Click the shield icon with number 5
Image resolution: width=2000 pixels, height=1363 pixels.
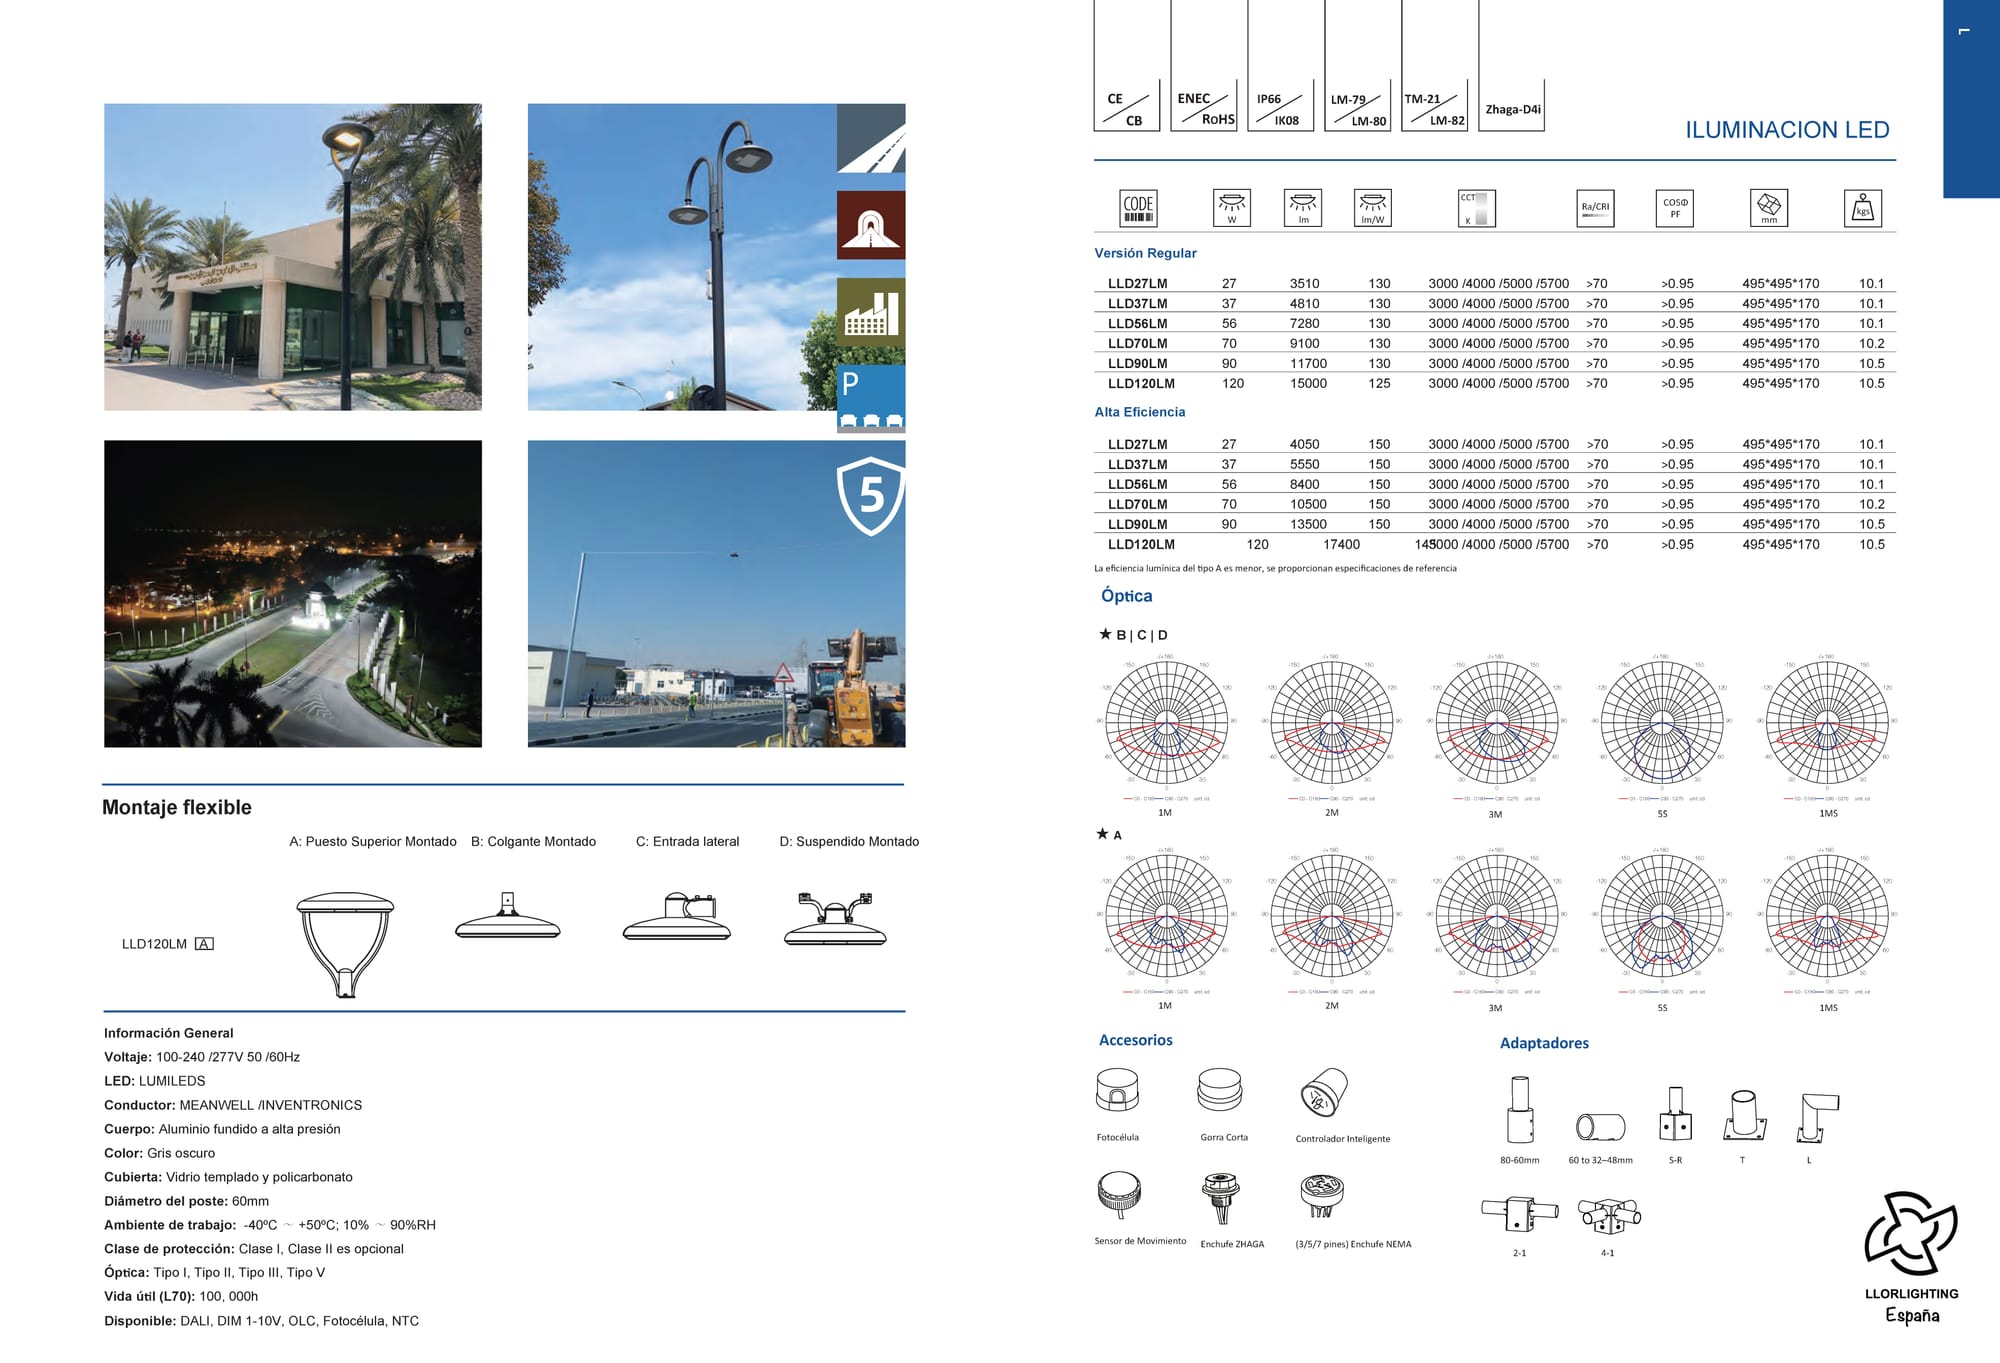pyautogui.click(x=871, y=495)
